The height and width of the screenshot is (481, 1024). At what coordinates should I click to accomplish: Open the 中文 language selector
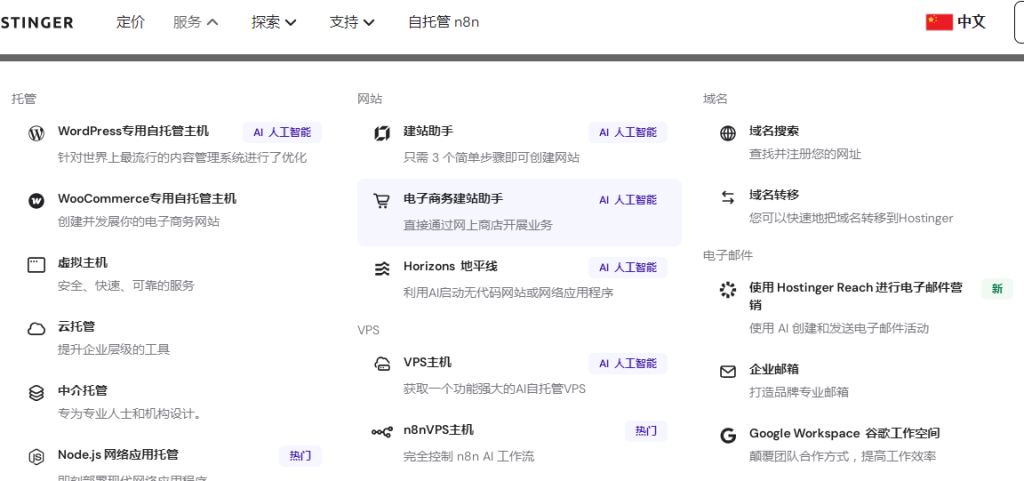(x=955, y=22)
